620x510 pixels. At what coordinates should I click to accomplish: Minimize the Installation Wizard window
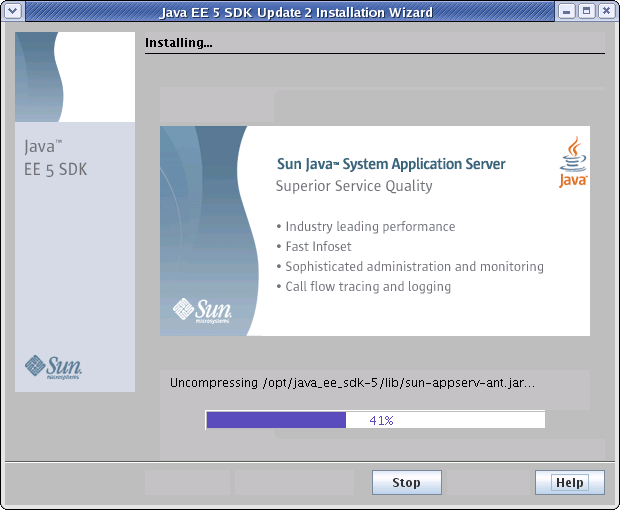(566, 11)
